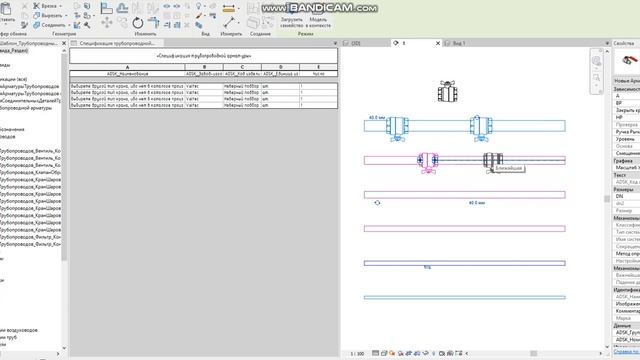Select the 'ии труб' browser item
This screenshot has height=360, width=640.
coord(9,337)
